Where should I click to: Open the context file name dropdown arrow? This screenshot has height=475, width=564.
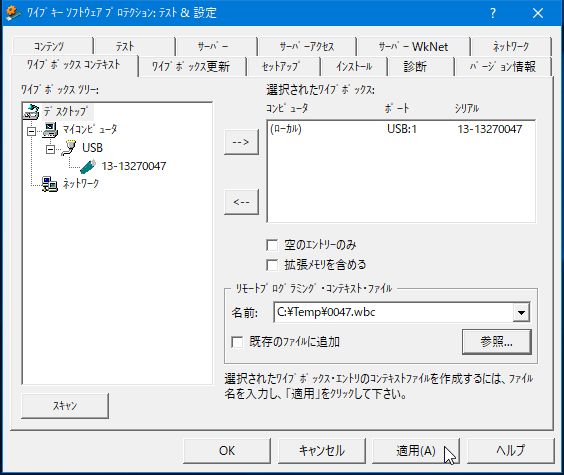coord(521,312)
